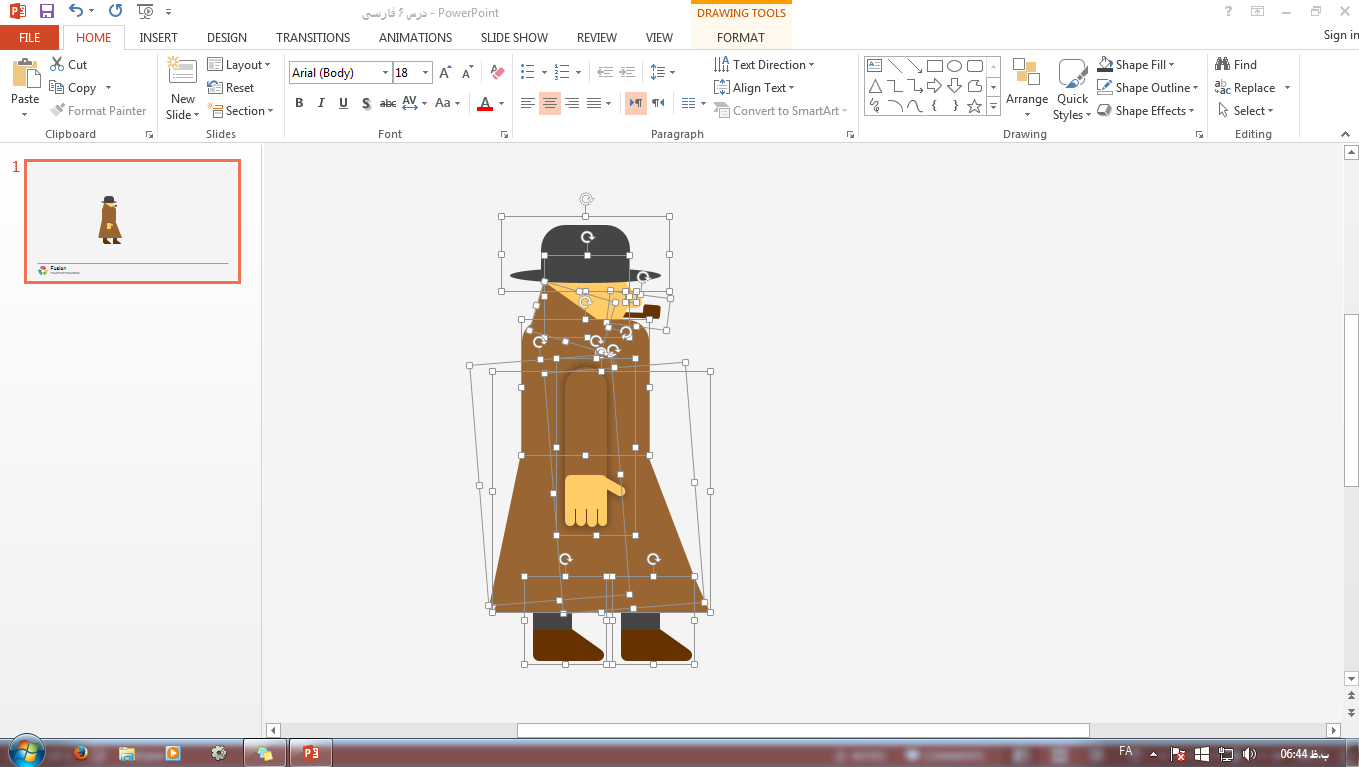Click the vertical scrollbar thumb
This screenshot has width=1359, height=767.
[1351, 398]
